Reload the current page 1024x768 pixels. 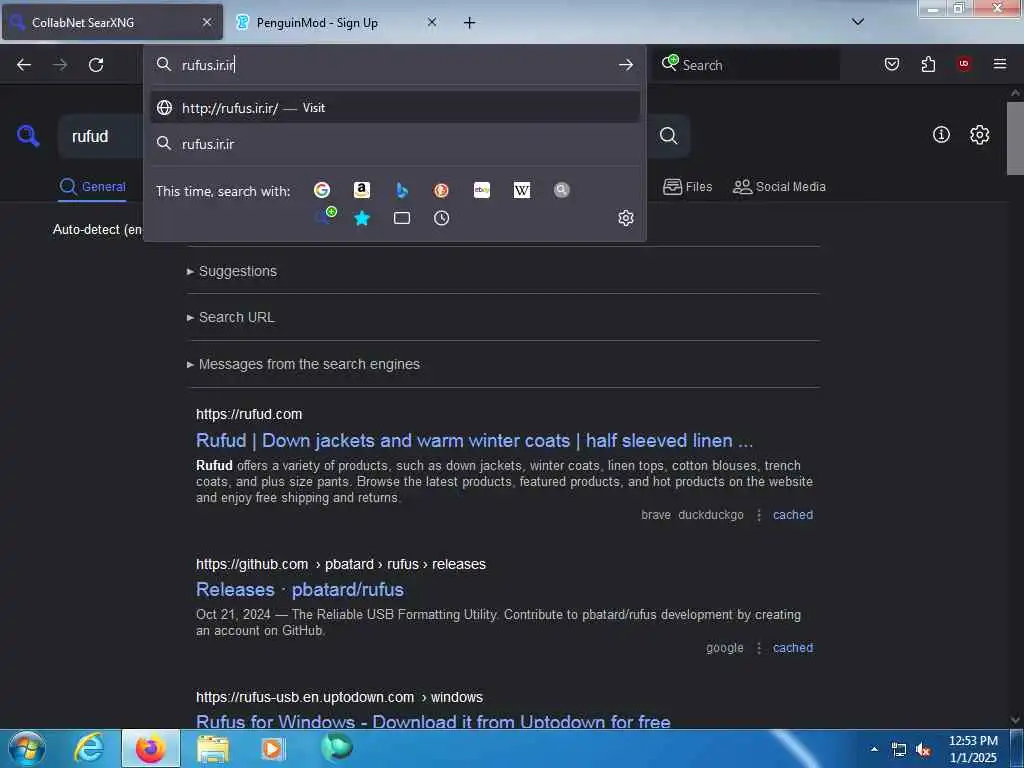[96, 65]
